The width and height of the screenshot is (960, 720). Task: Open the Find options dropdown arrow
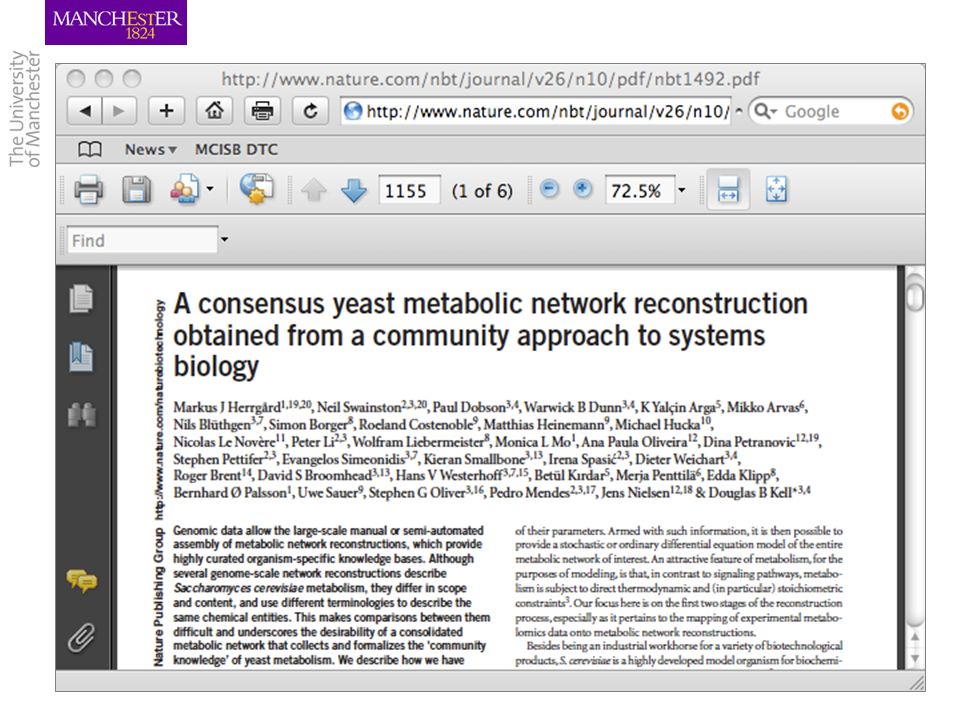tap(224, 239)
